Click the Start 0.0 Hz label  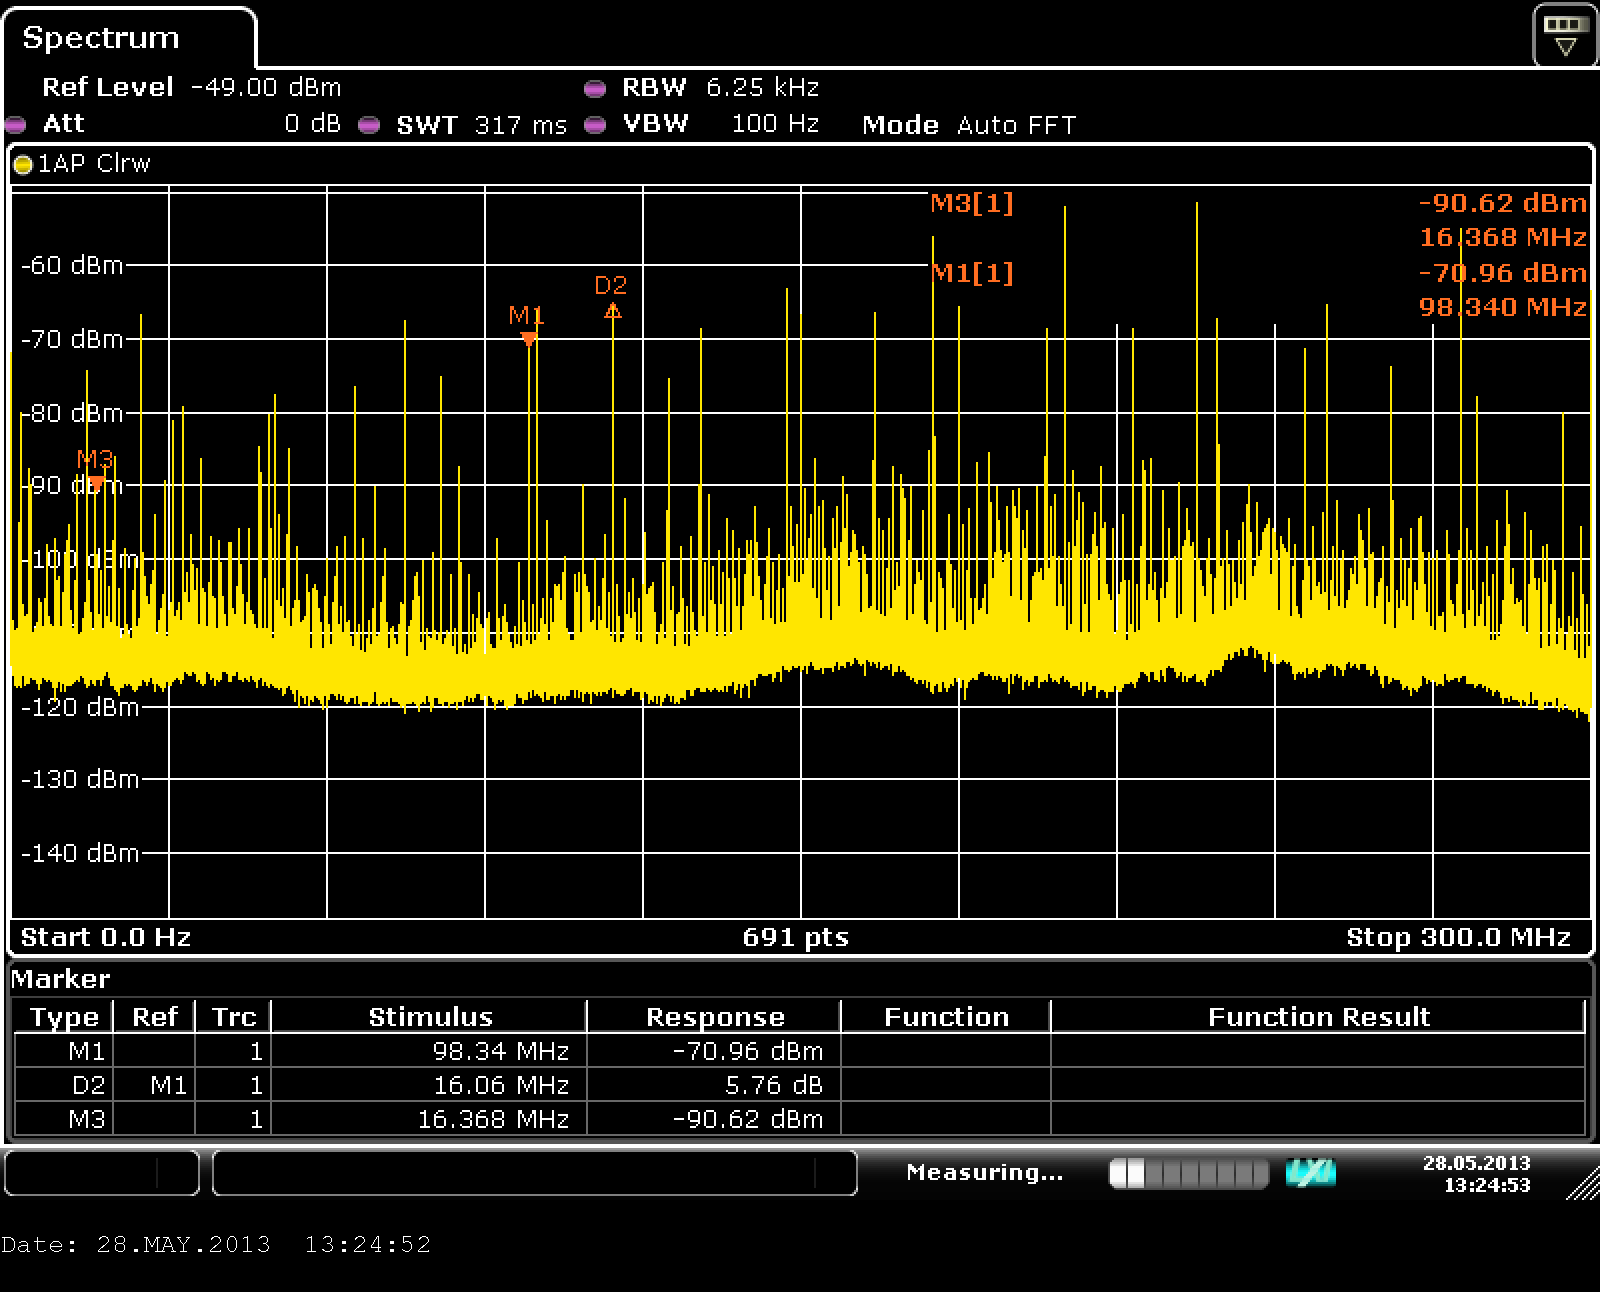point(106,937)
